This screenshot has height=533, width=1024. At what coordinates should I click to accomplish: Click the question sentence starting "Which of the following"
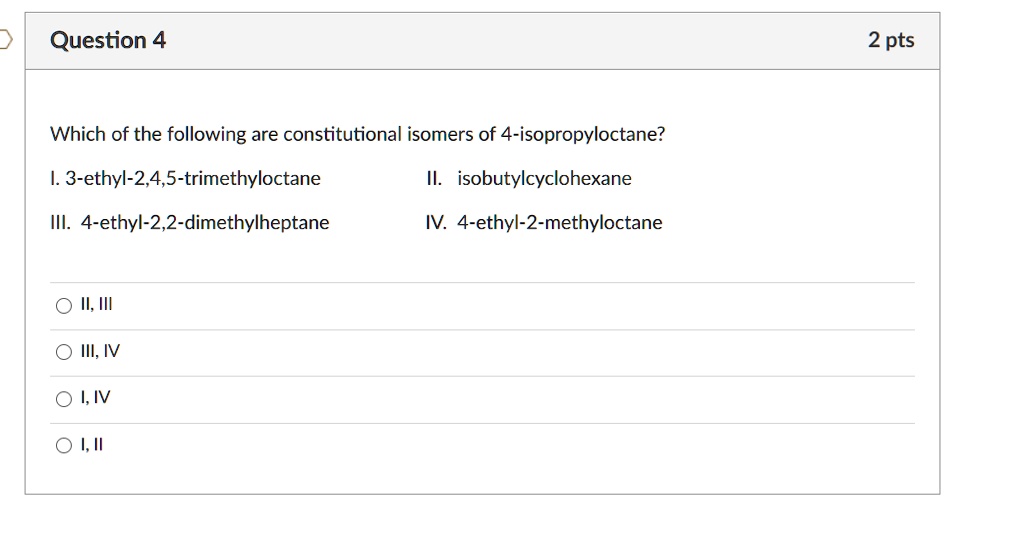357,134
